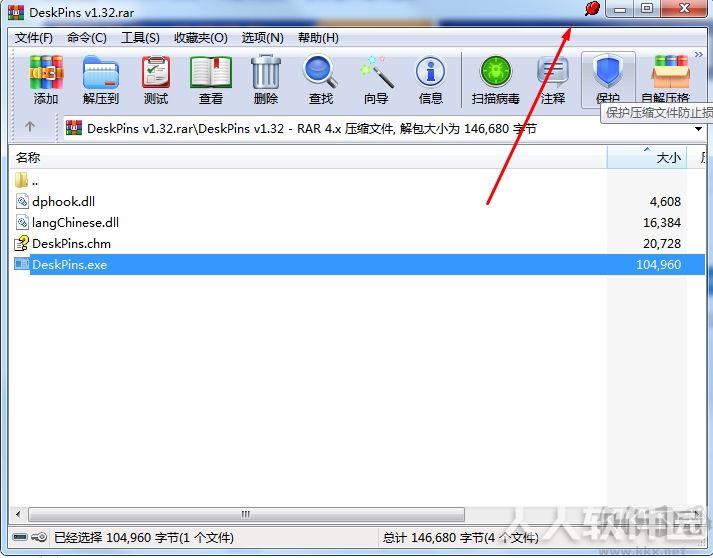Open the Tools (工具) menu
The height and width of the screenshot is (558, 713).
[x=140, y=38]
